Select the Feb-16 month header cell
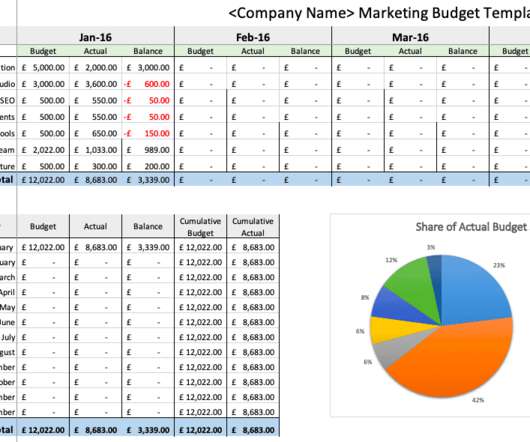The height and width of the screenshot is (442, 530). tap(253, 37)
